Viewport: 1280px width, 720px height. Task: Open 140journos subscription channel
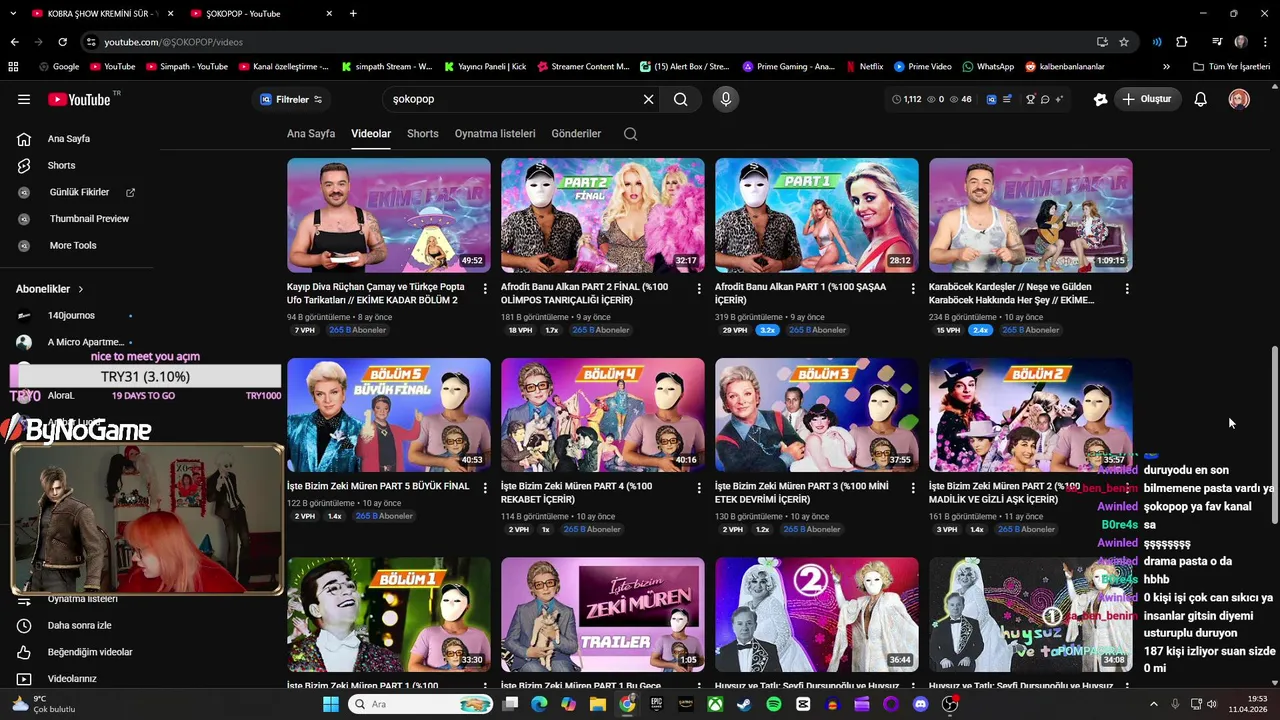pyautogui.click(x=71, y=316)
